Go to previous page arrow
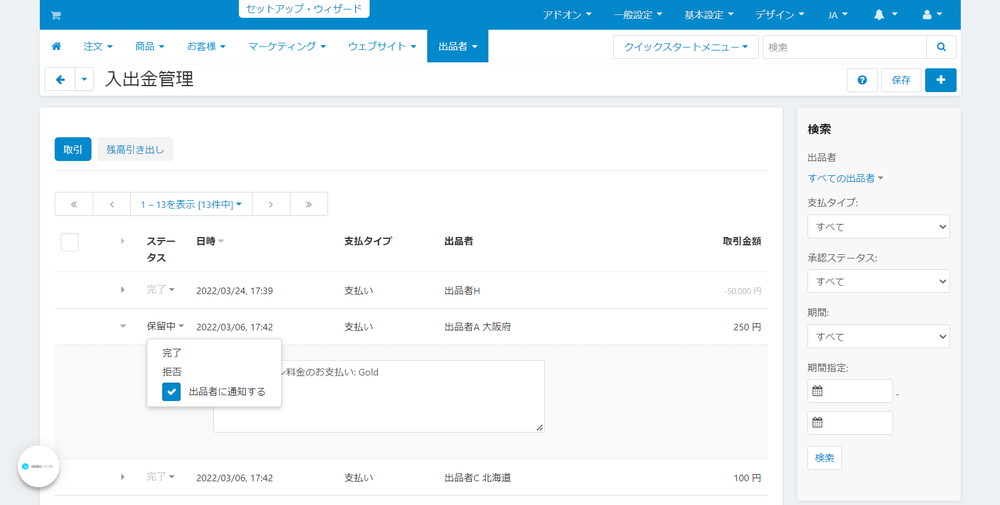The width and height of the screenshot is (1000, 505). click(112, 204)
